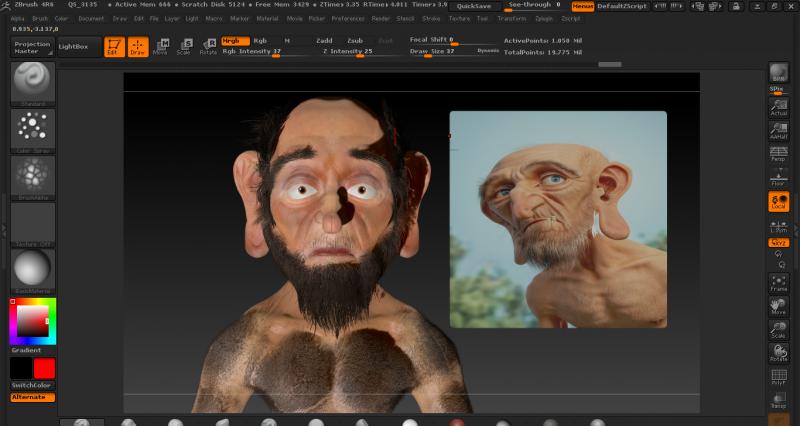Click the AAHalf view icon
Image resolution: width=800 pixels, height=426 pixels.
778,129
